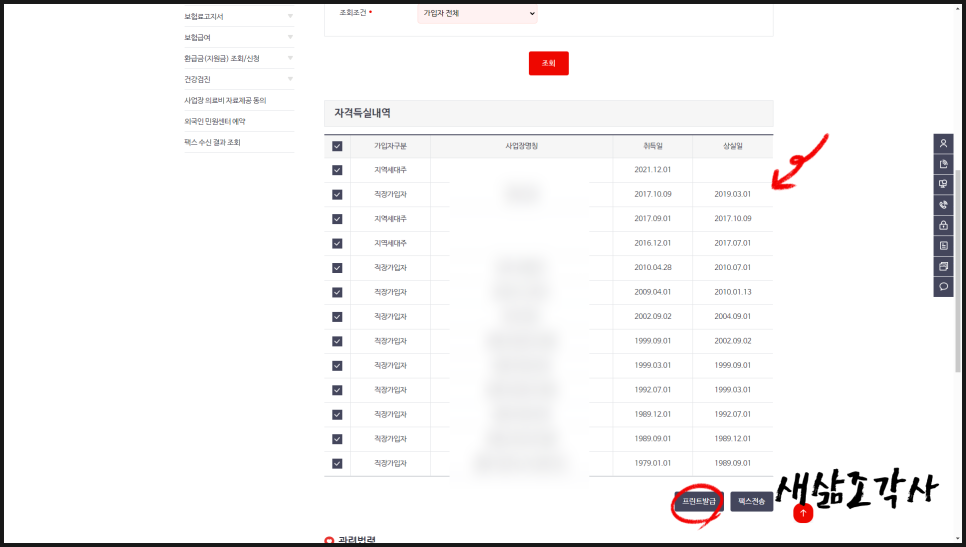The height and width of the screenshot is (547, 966).
Task: Expand the 보험료고지서 arrow in side menu
Action: point(290,16)
